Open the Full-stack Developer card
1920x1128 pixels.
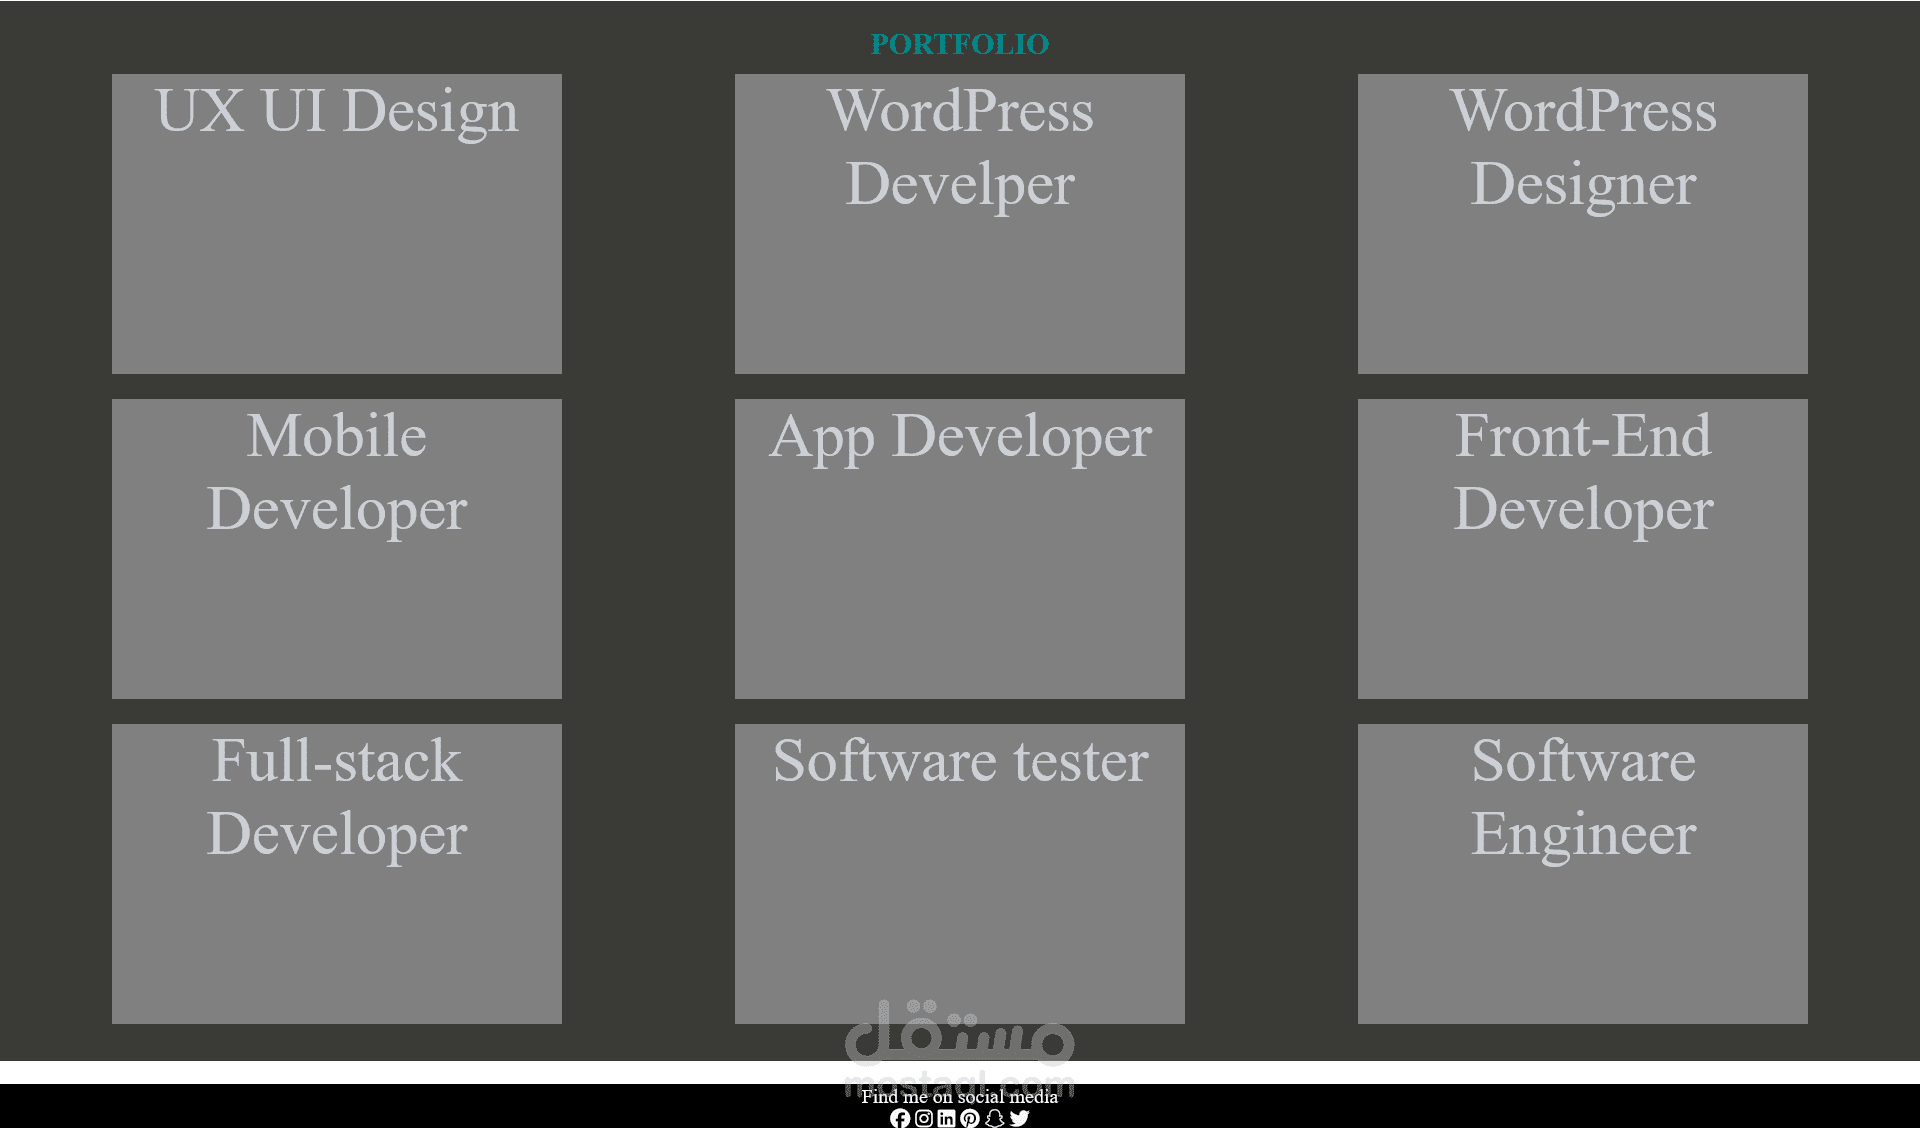[x=337, y=935]
